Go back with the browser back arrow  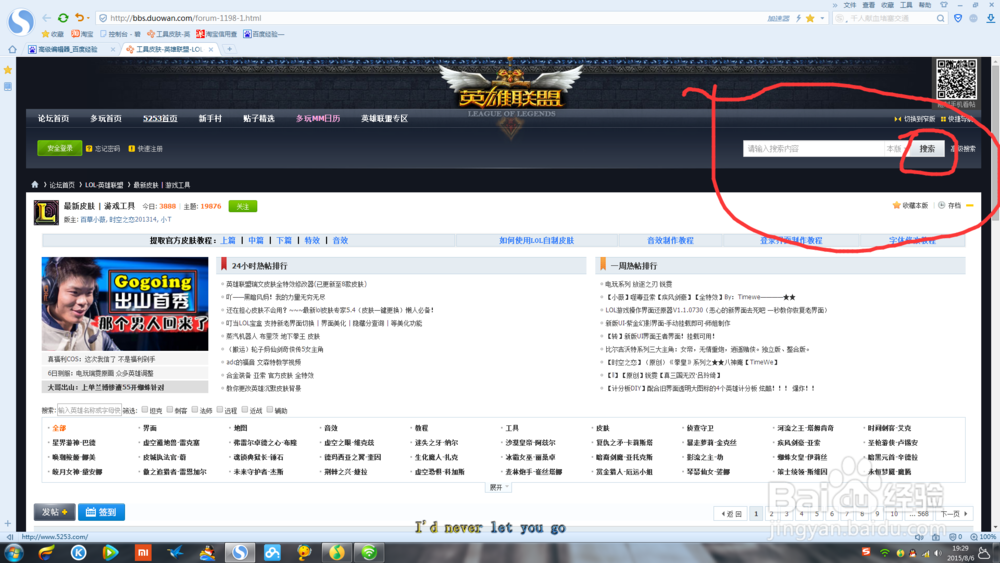click(47, 18)
